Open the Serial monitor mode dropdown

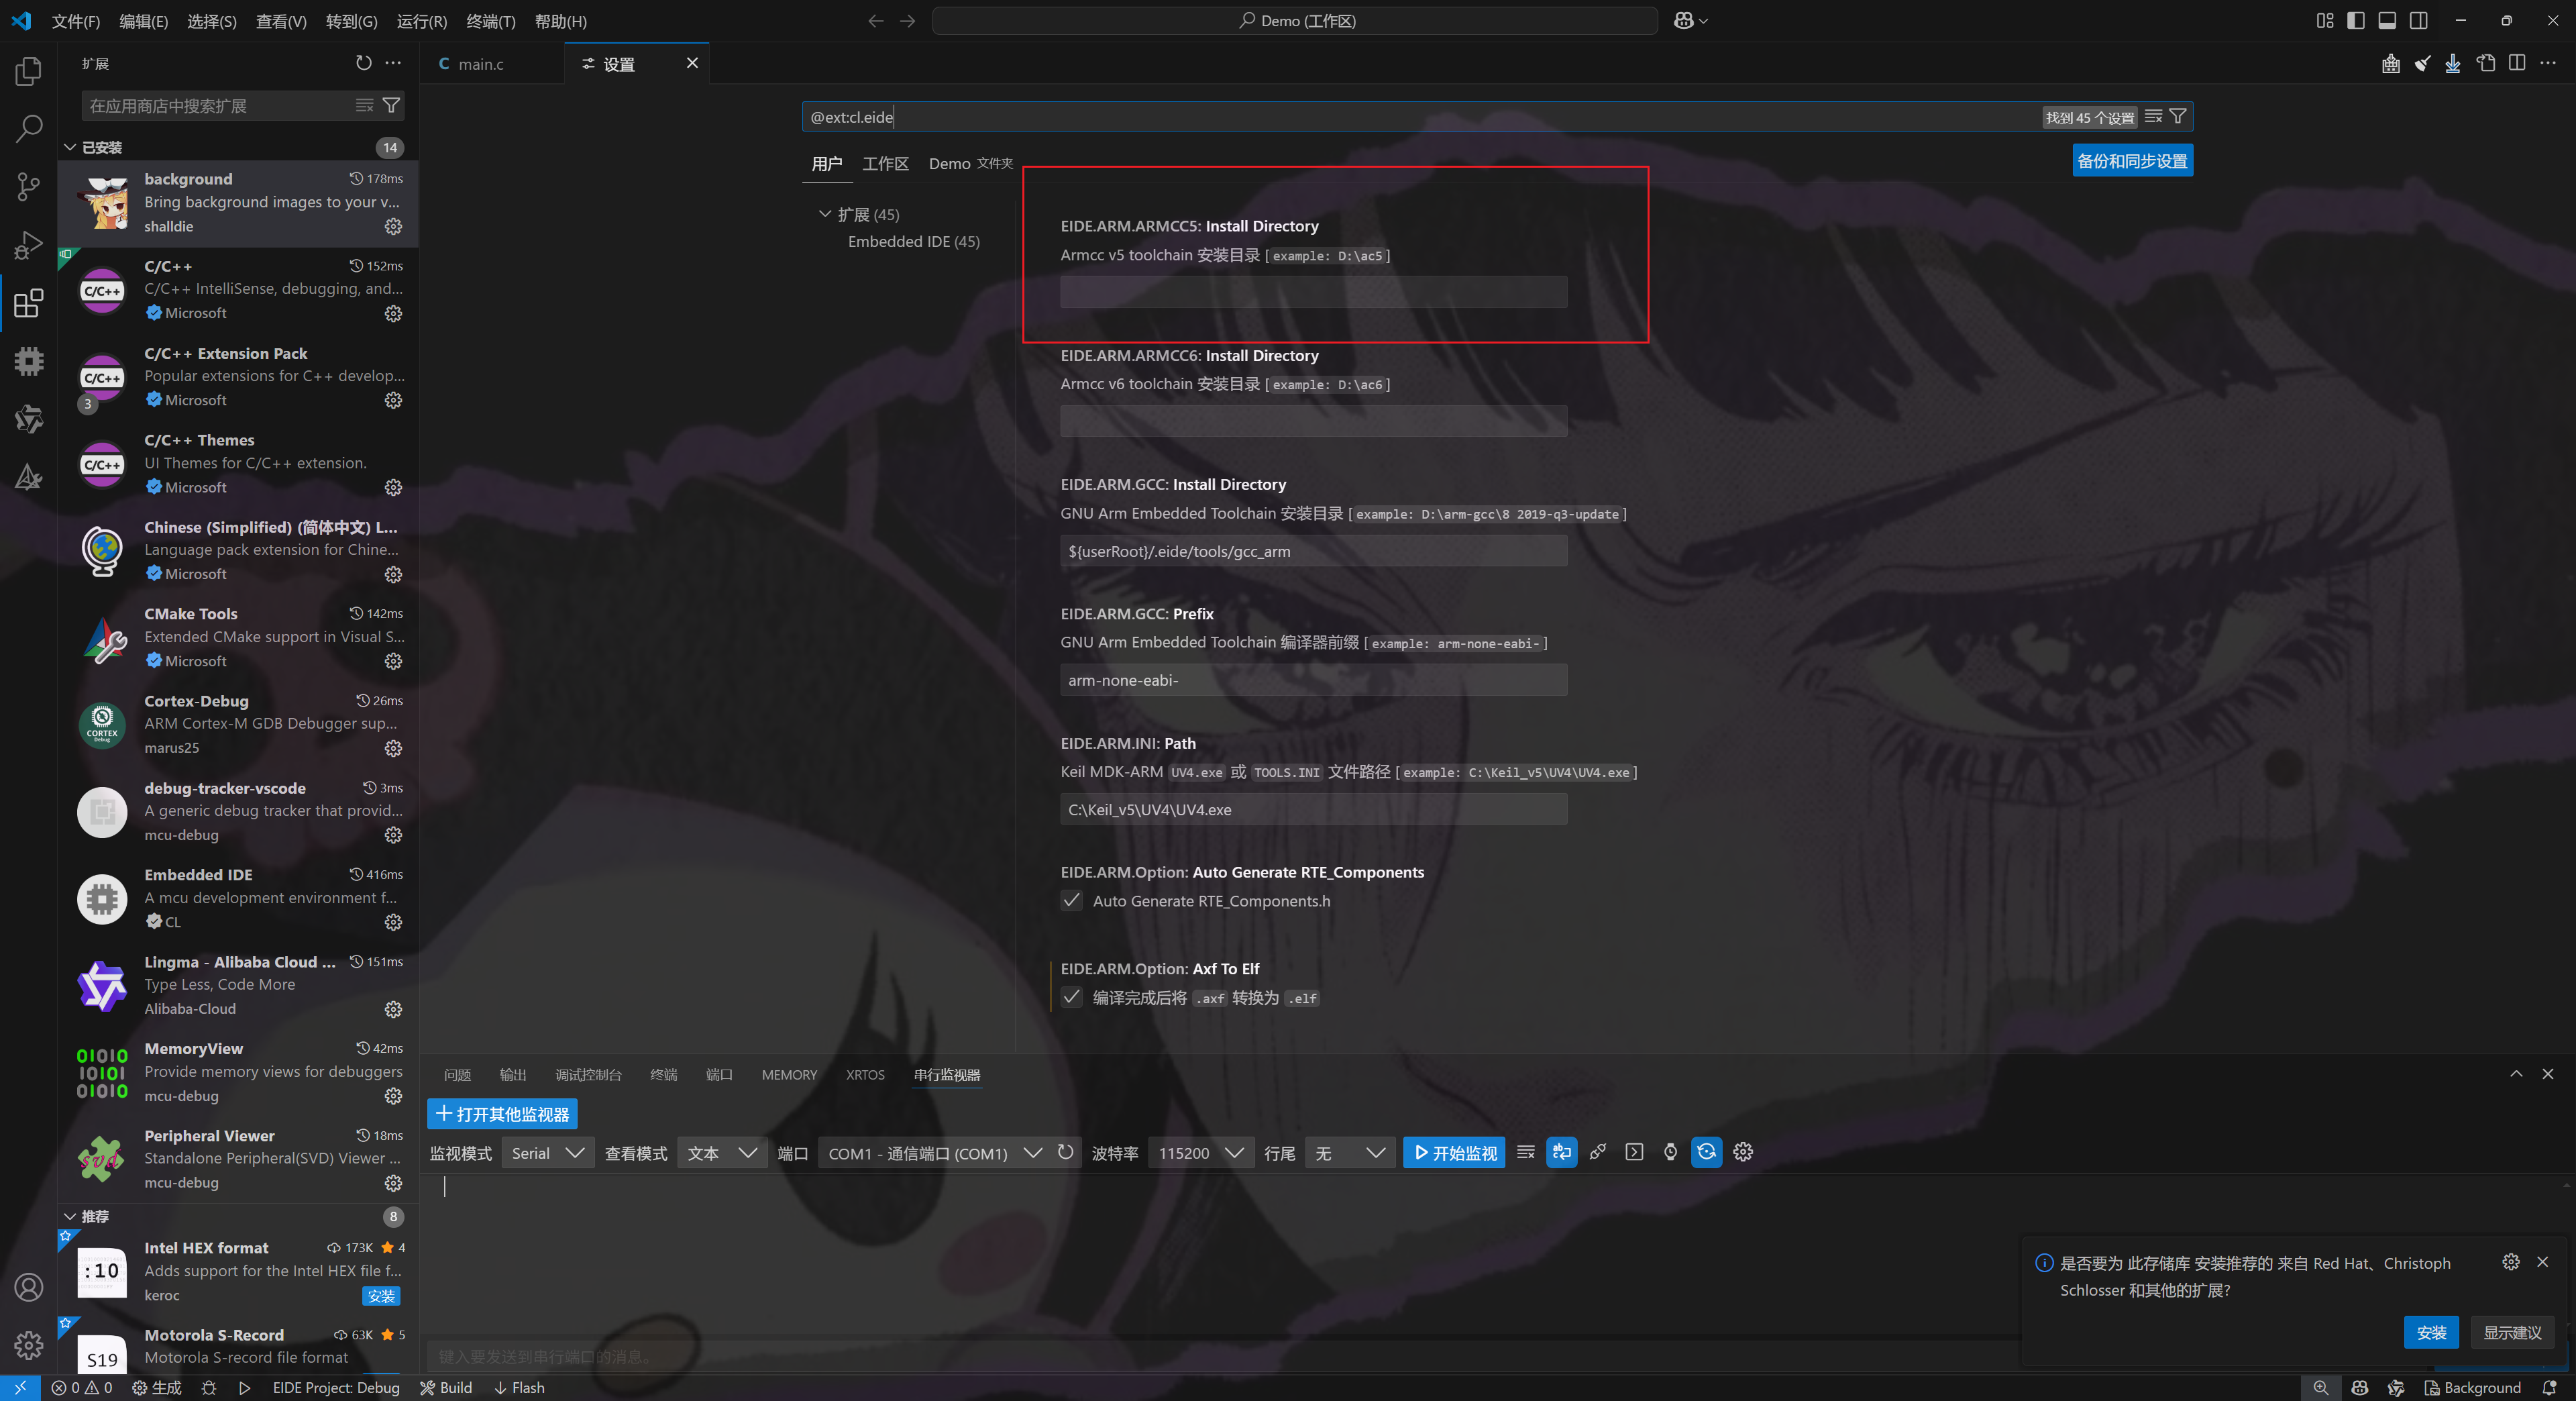point(548,1153)
